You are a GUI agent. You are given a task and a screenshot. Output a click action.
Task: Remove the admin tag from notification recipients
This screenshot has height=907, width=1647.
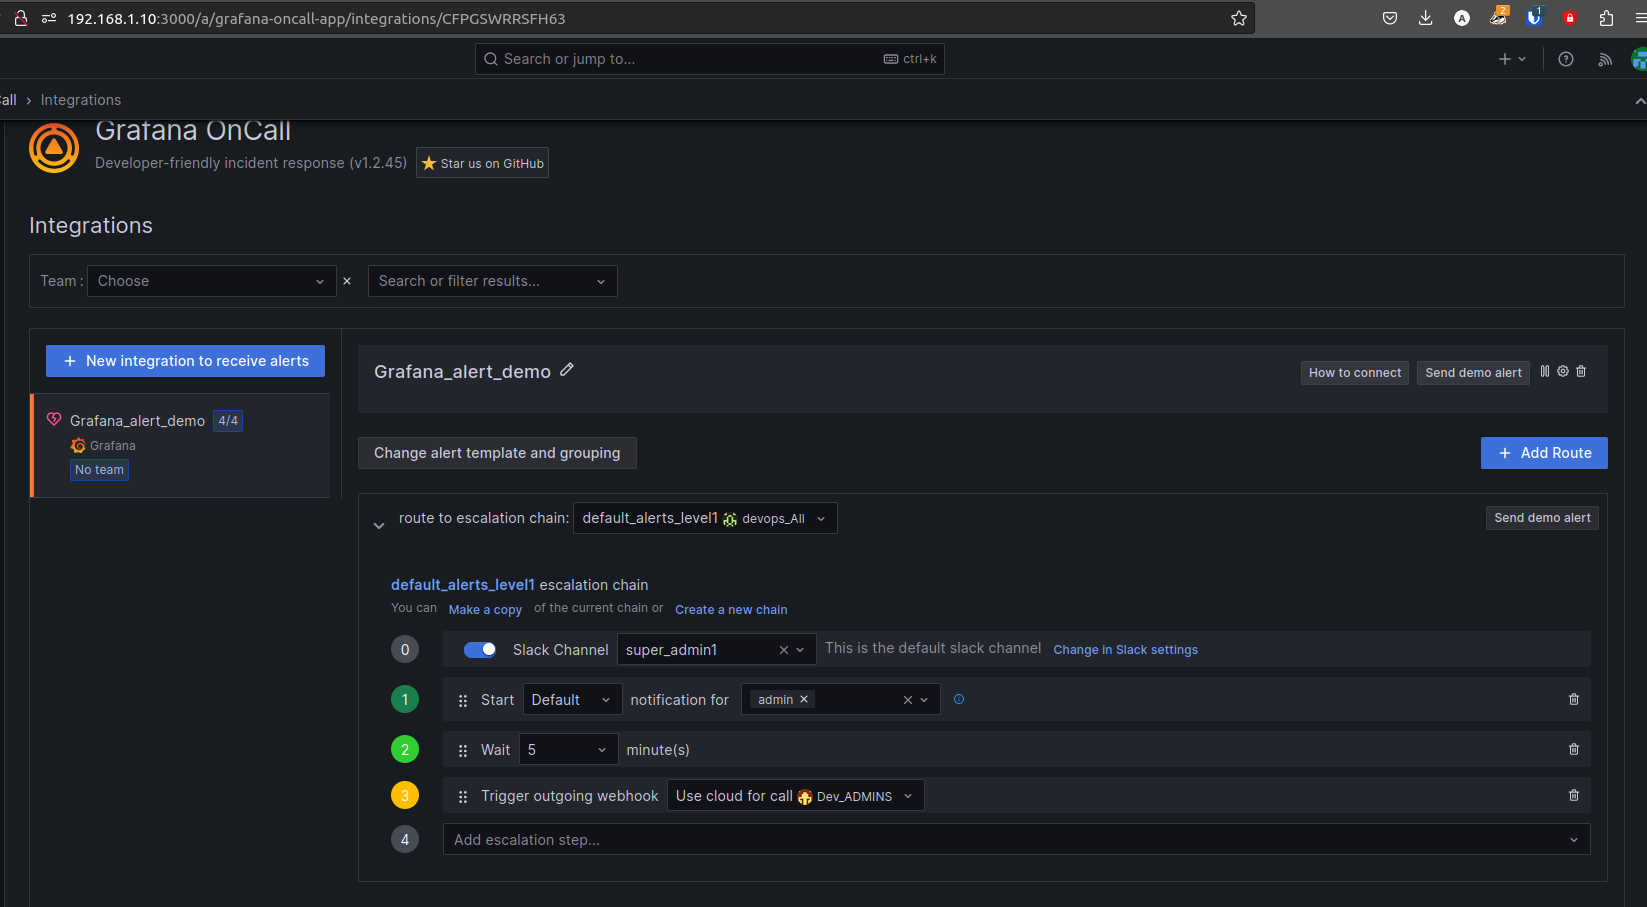pyautogui.click(x=804, y=699)
